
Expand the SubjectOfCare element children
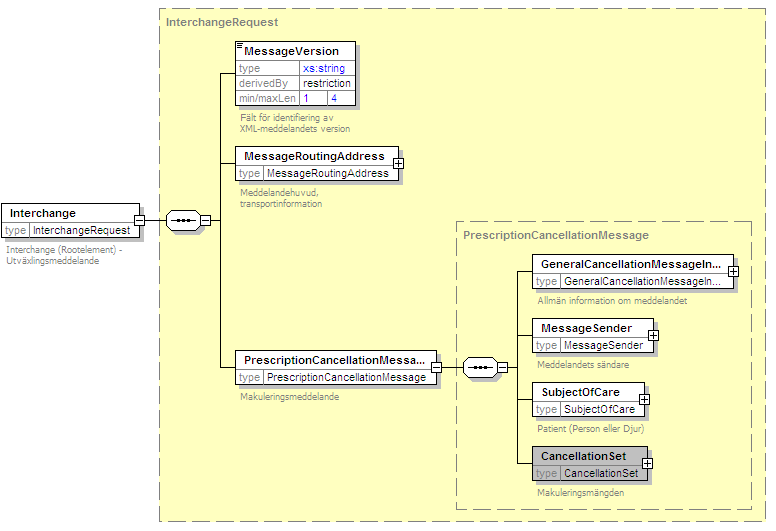644,400
